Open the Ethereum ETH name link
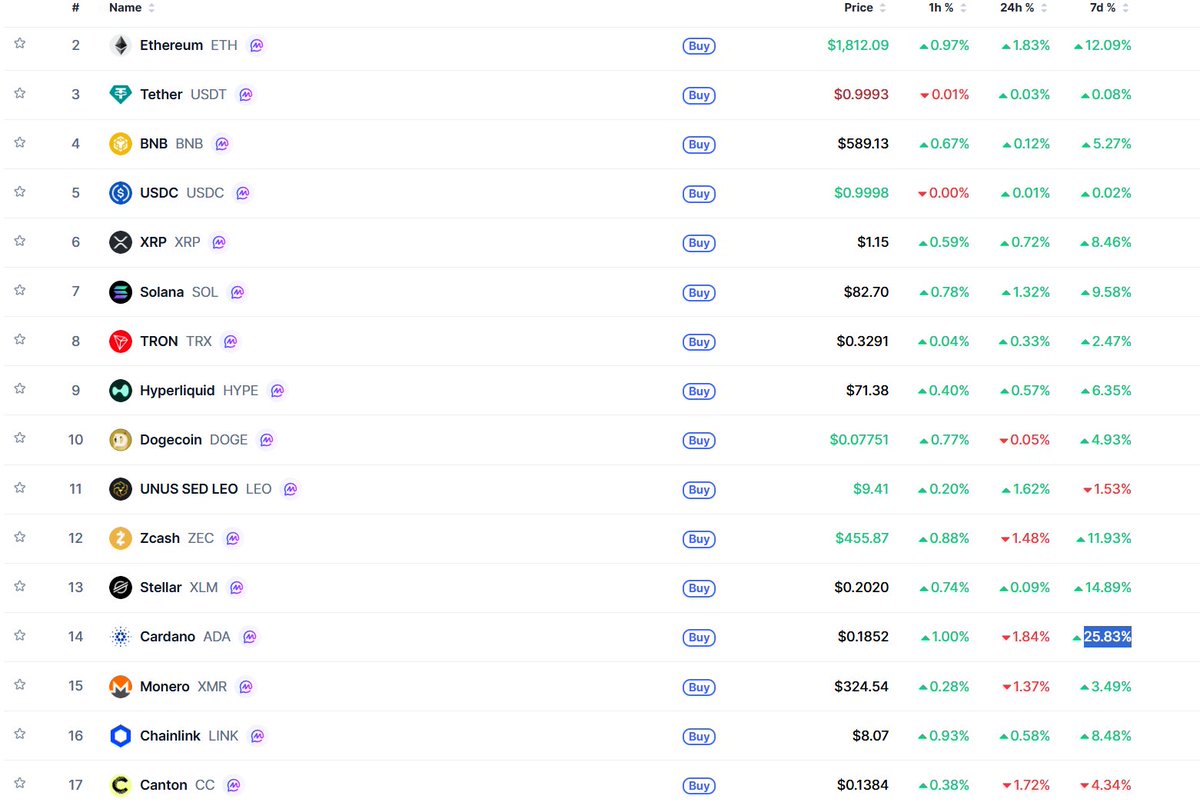 pyautogui.click(x=189, y=45)
